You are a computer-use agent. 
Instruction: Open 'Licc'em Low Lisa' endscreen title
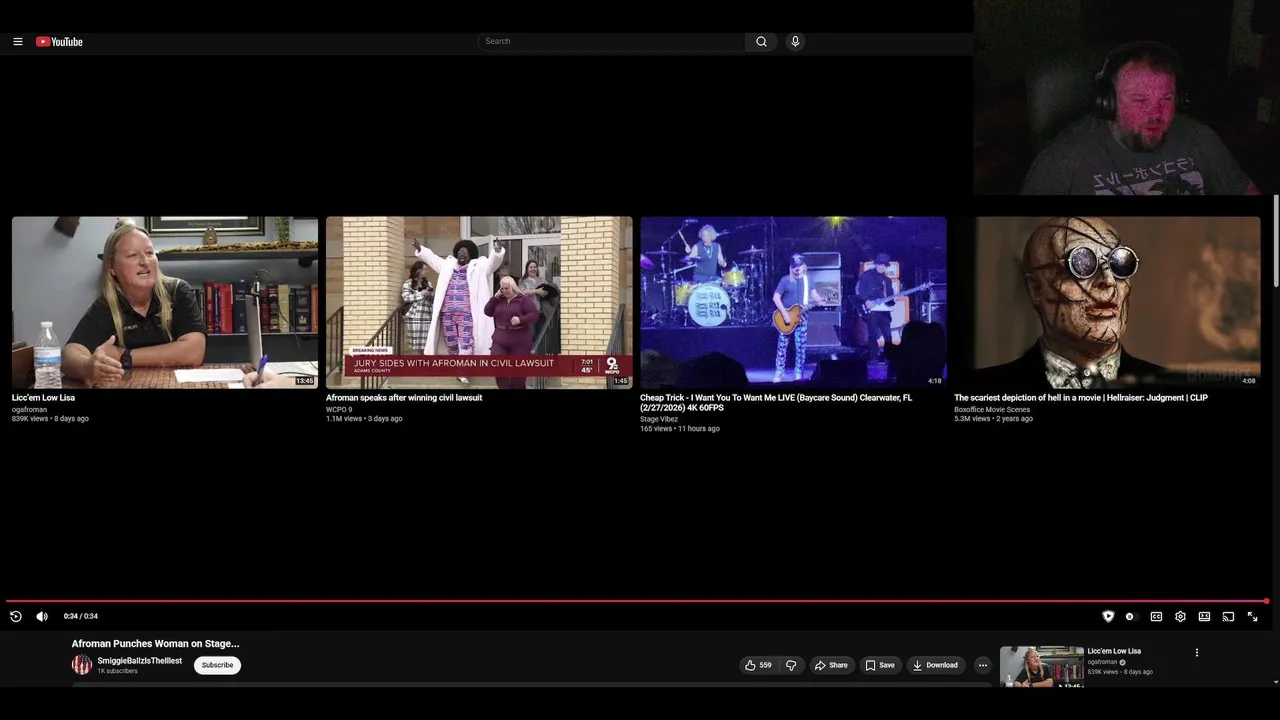tap(43, 398)
